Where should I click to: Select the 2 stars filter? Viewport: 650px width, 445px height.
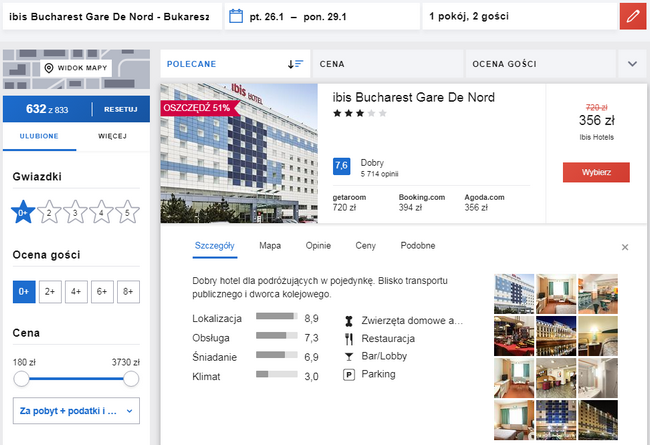tap(49, 212)
